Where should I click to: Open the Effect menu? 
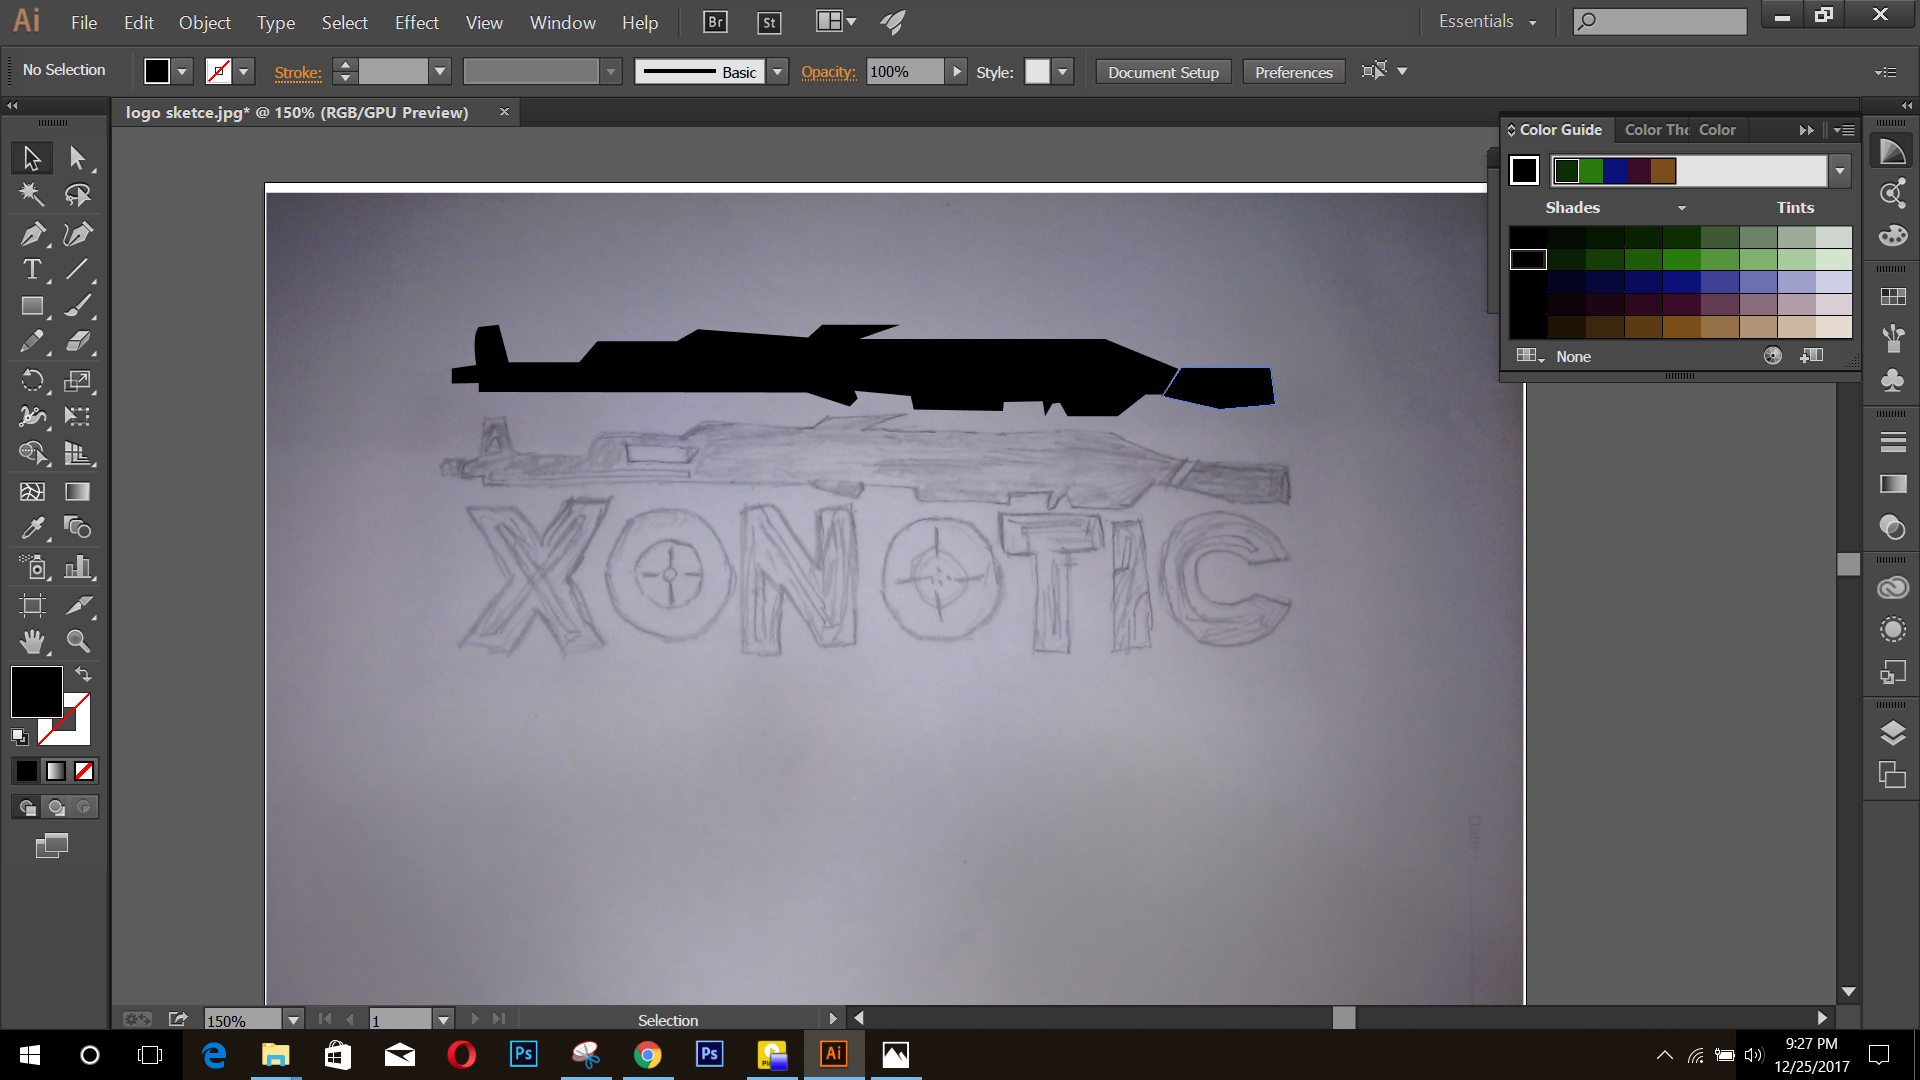pyautogui.click(x=416, y=22)
